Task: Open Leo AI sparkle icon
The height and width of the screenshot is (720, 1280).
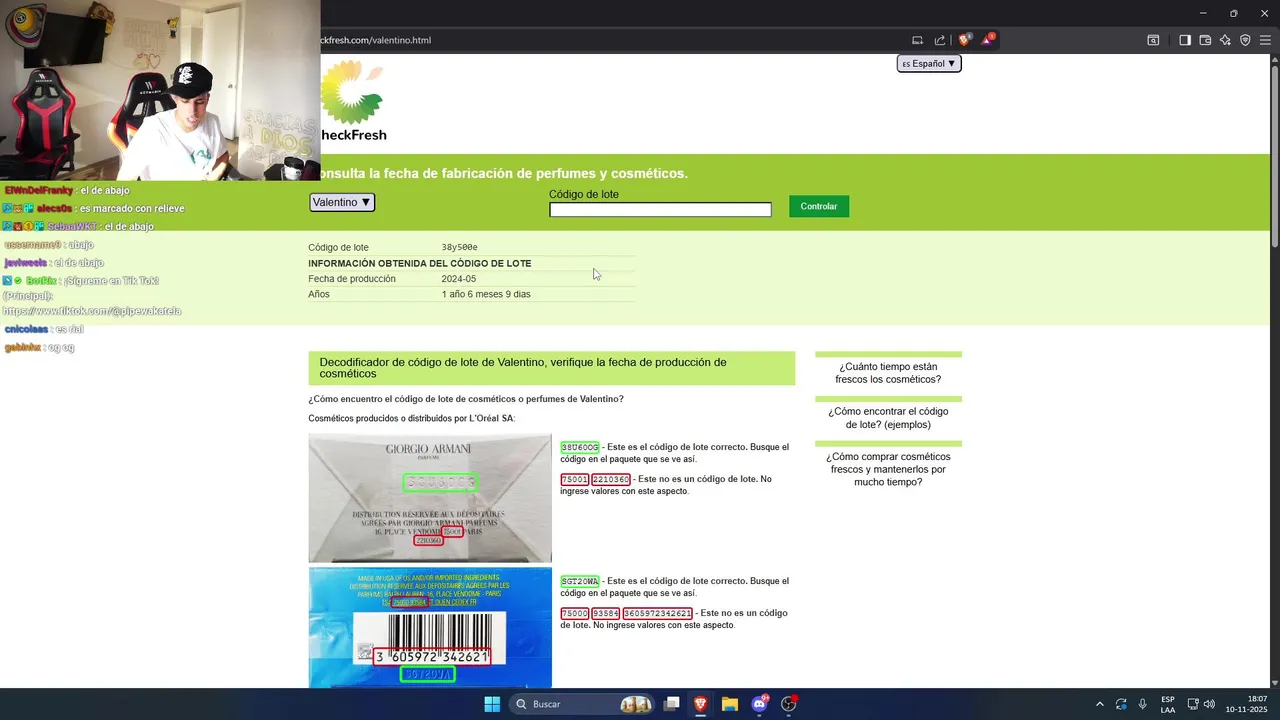Action: click(1225, 40)
